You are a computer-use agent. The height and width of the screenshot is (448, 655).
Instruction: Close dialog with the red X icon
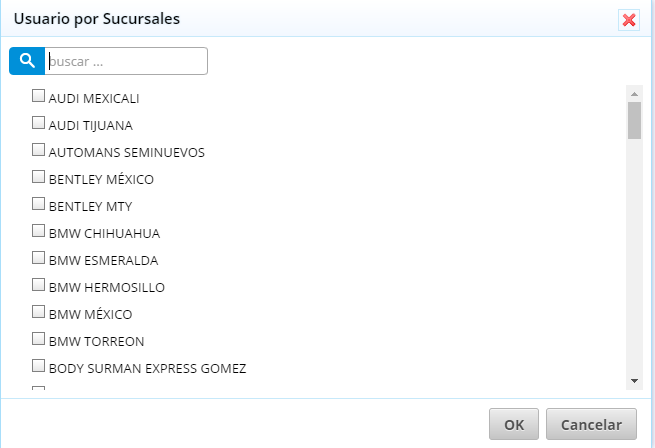point(629,20)
